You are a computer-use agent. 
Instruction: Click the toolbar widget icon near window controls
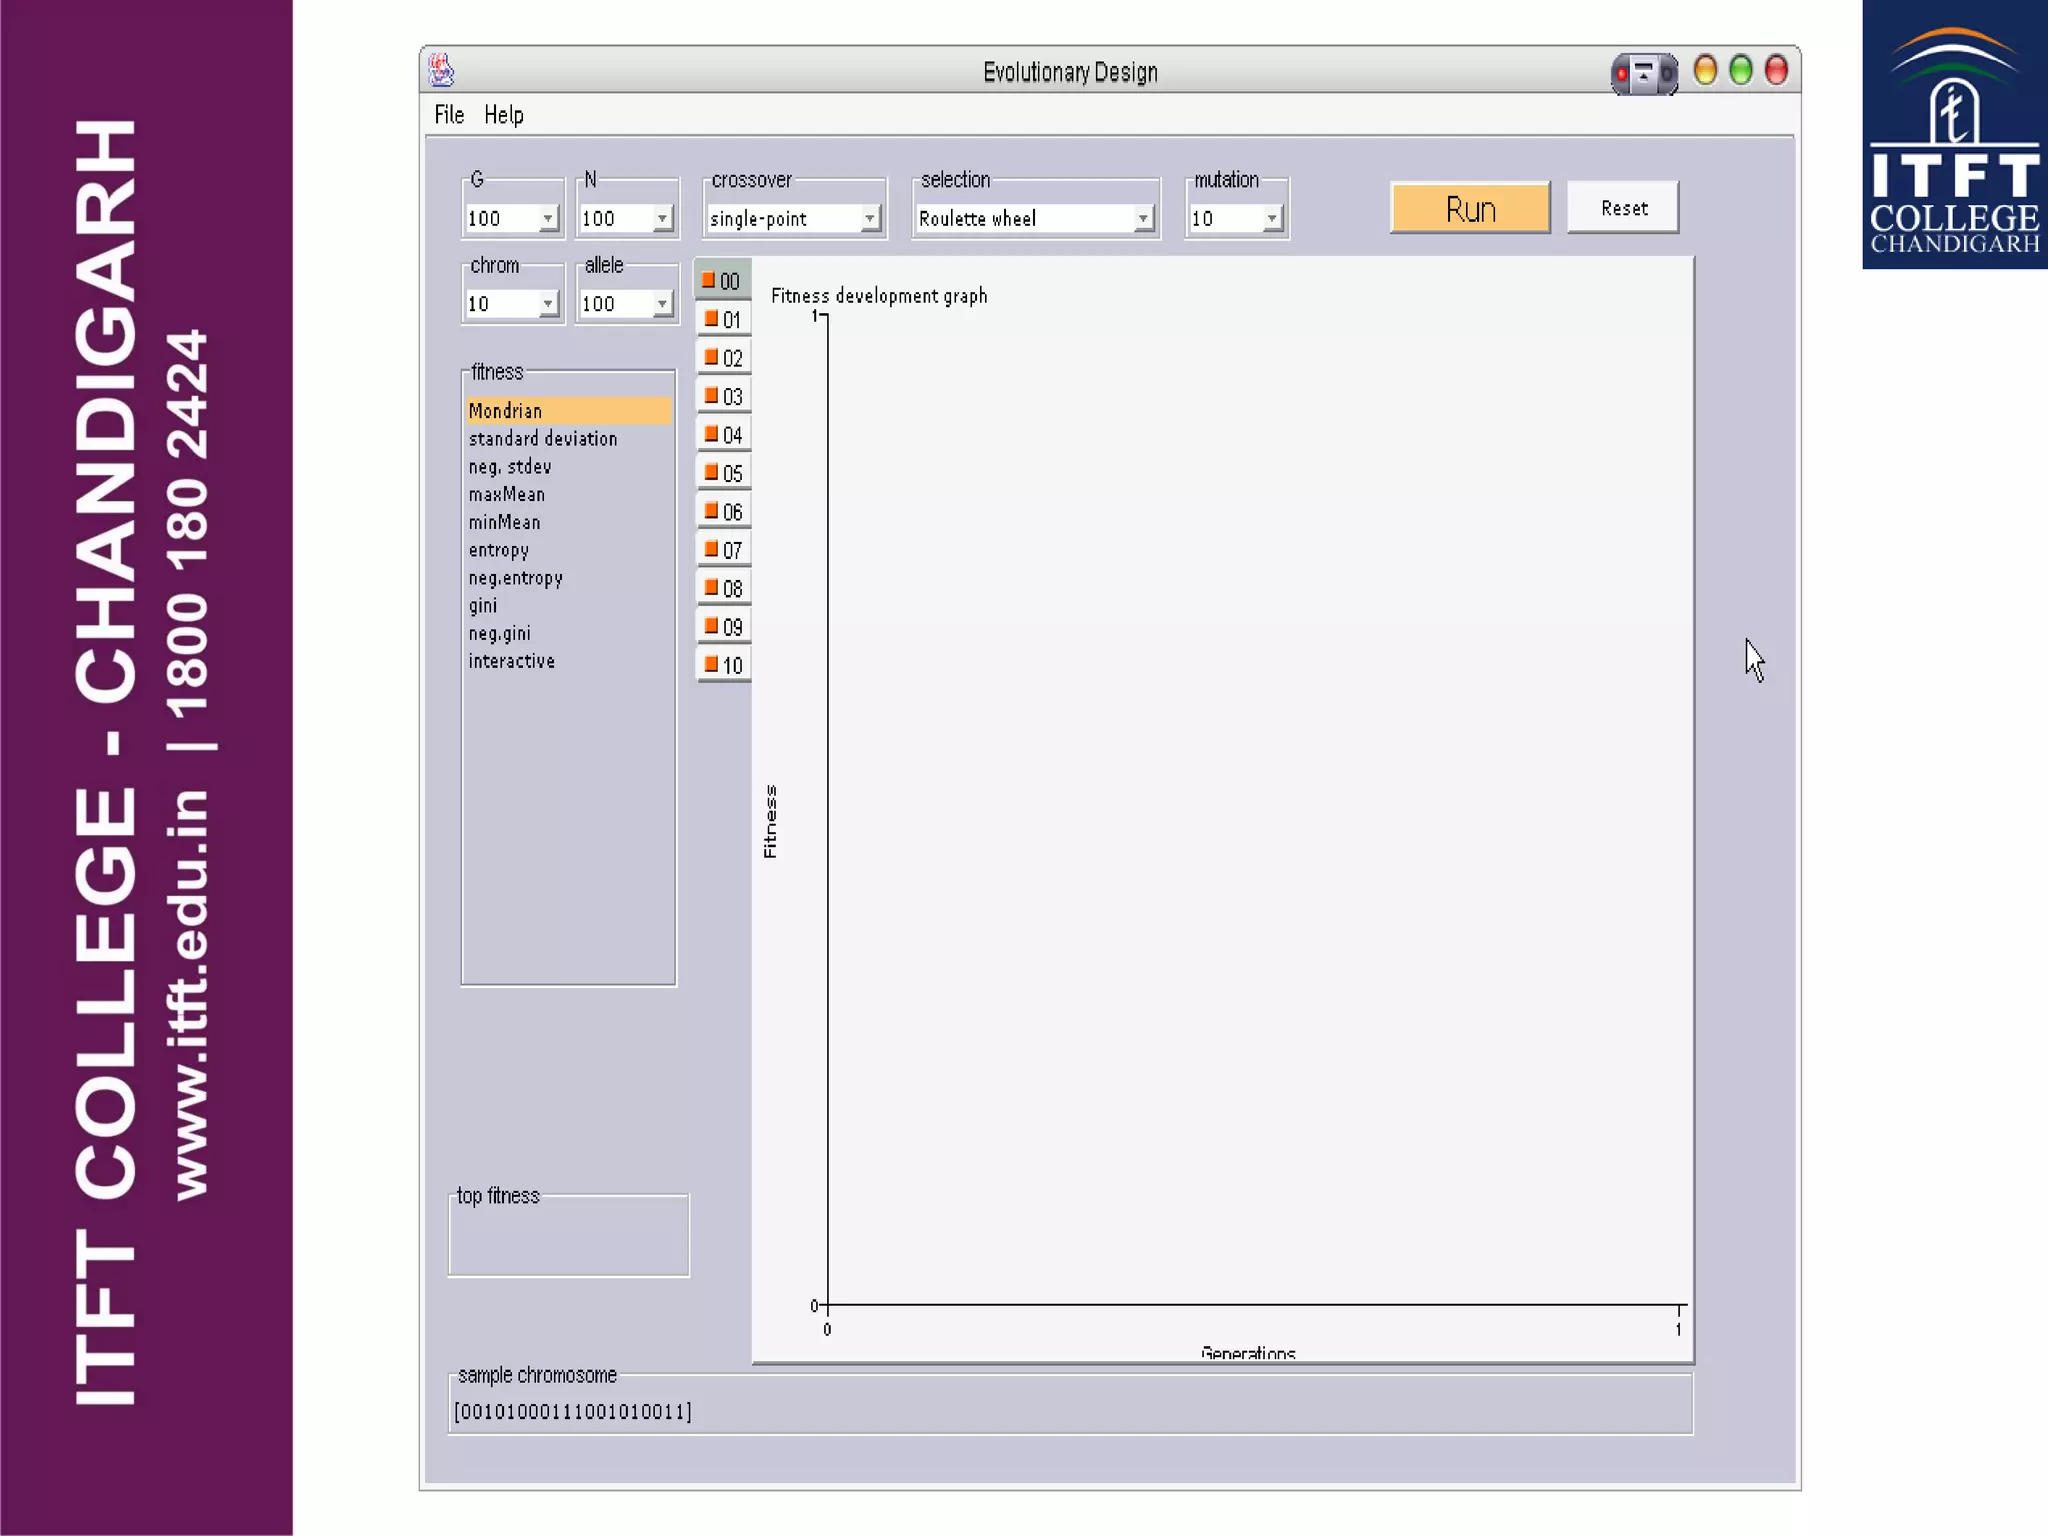[1643, 74]
